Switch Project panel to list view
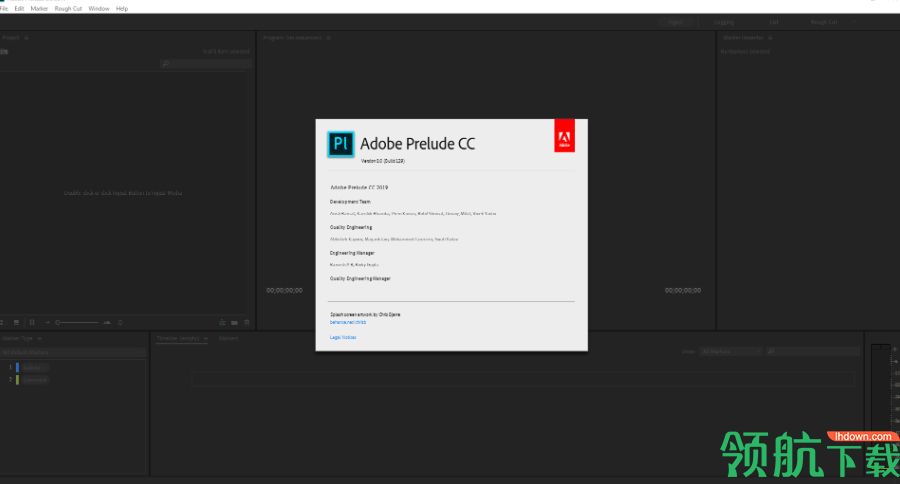The image size is (900, 484). coord(16,323)
